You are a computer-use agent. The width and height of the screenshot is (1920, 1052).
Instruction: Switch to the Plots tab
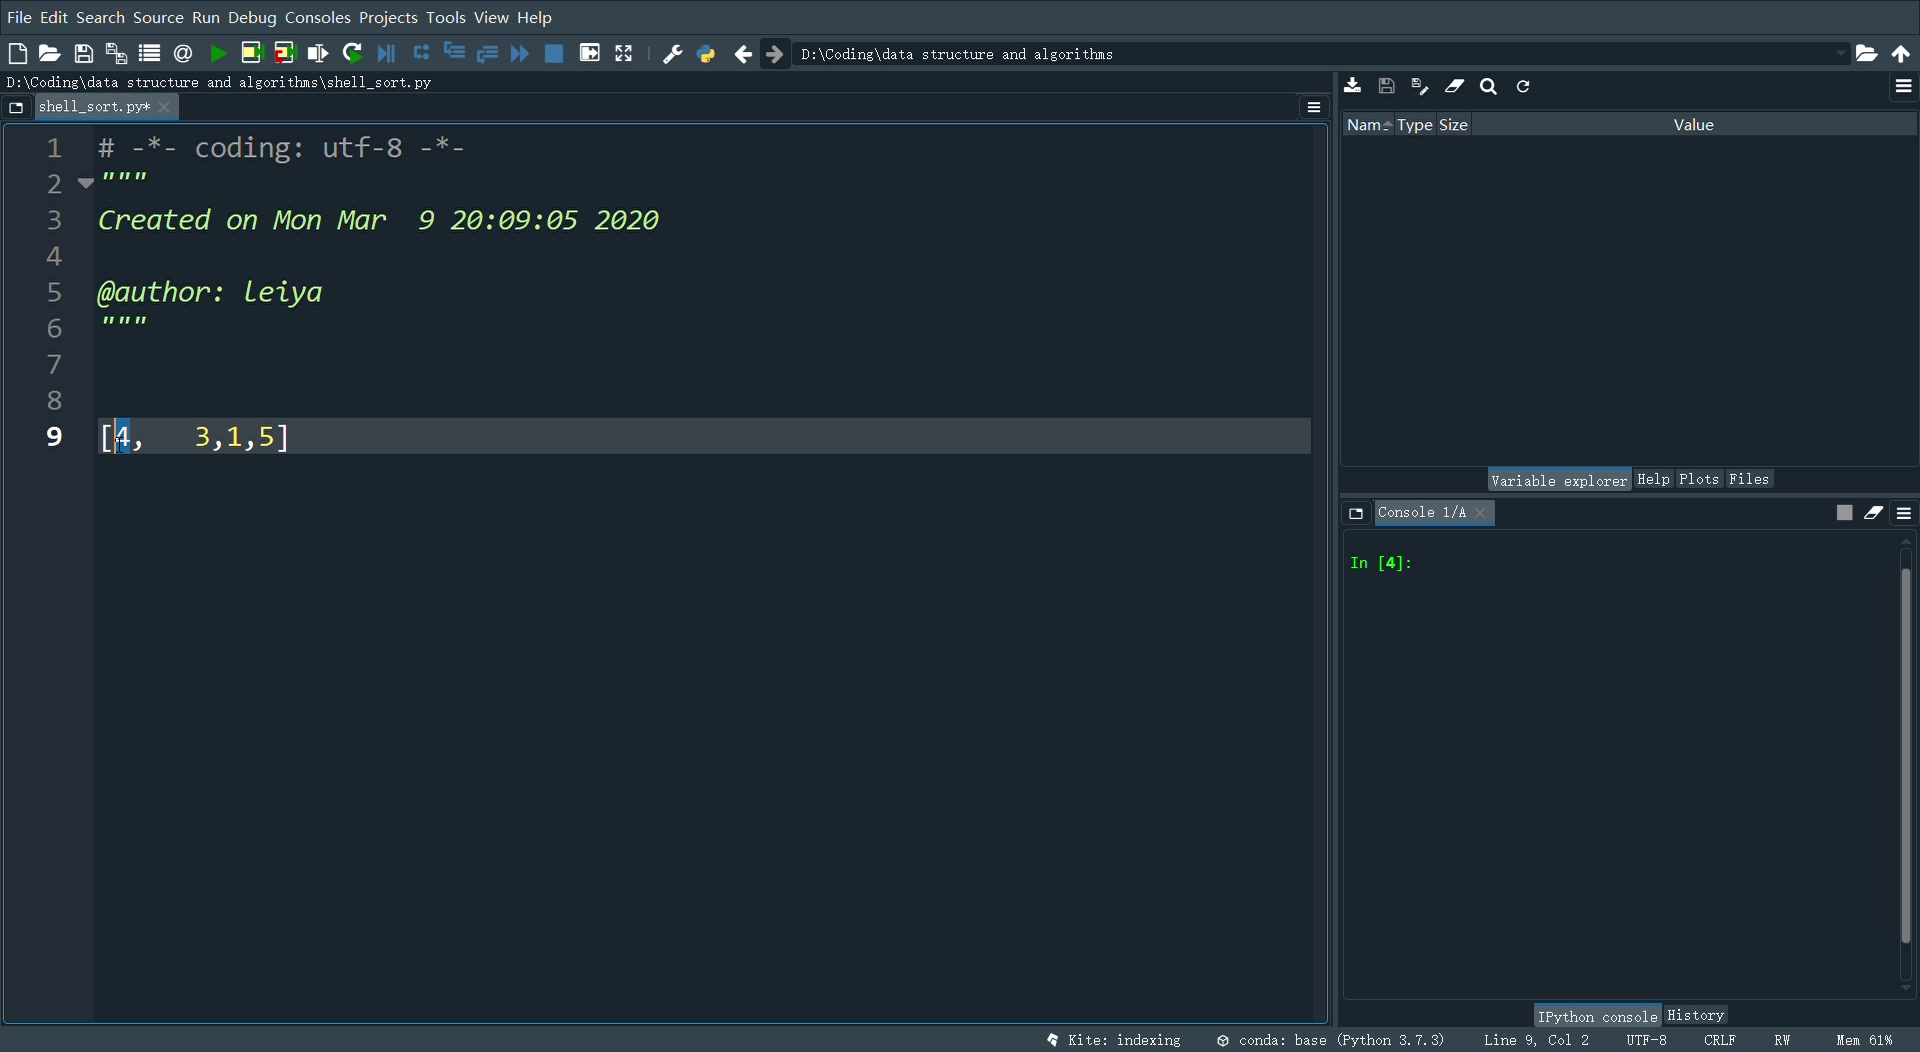point(1699,479)
